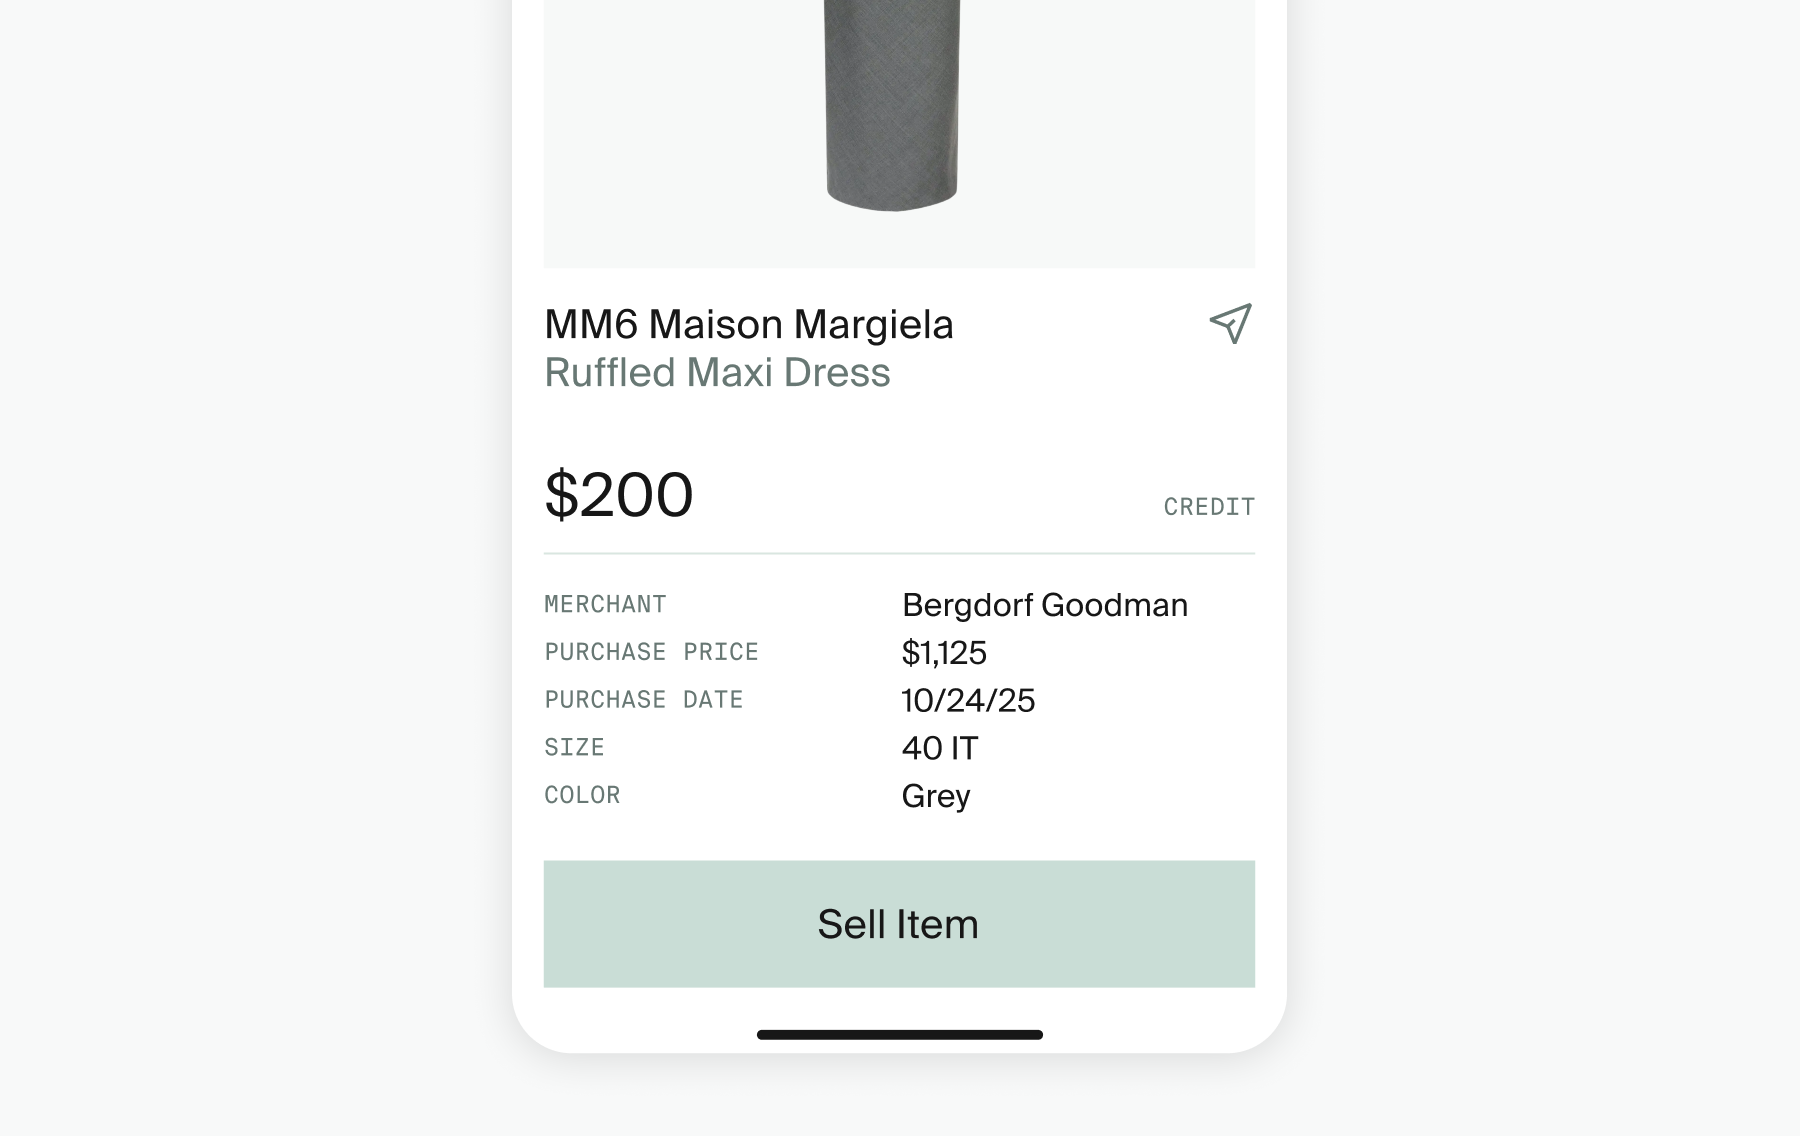This screenshot has height=1136, width=1800.
Task: Click the PURCHASE DATE label
Action: [643, 700]
